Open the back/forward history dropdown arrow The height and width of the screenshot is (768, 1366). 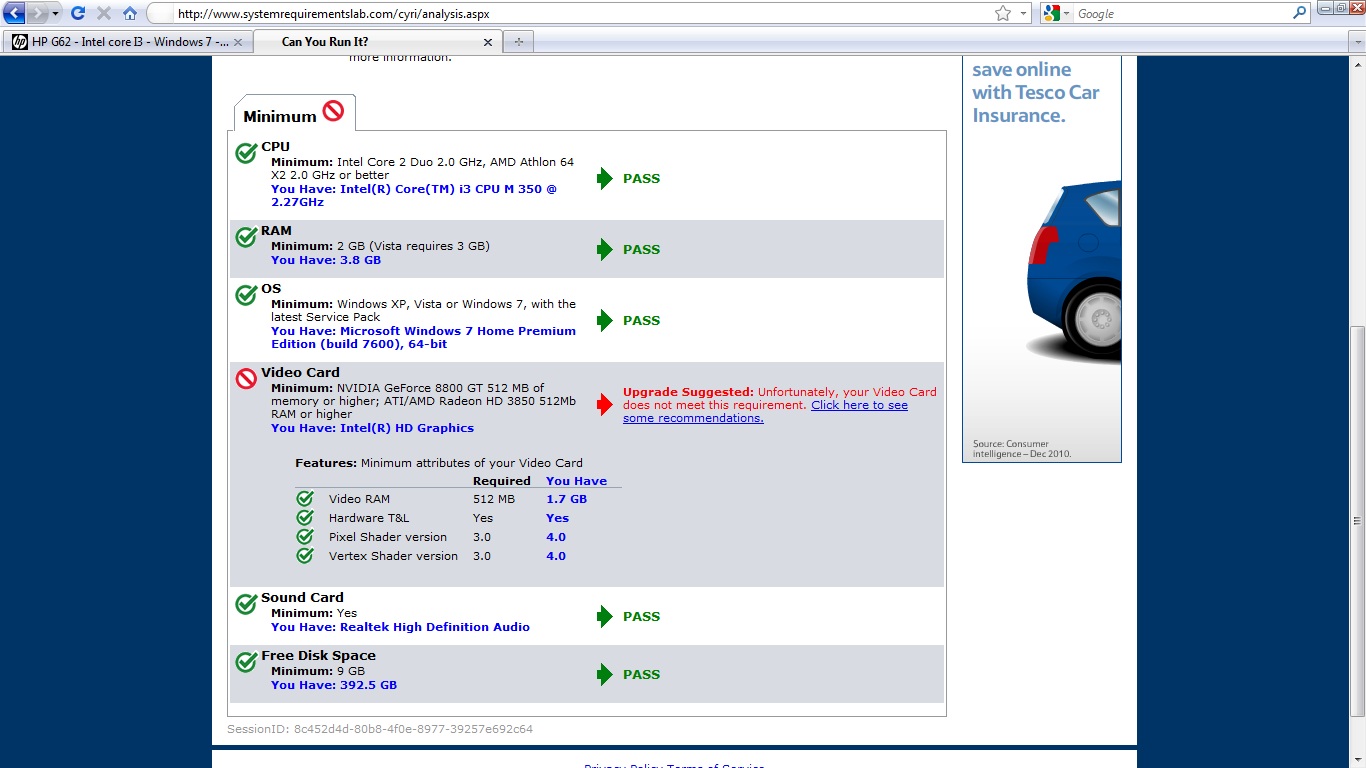pos(55,14)
